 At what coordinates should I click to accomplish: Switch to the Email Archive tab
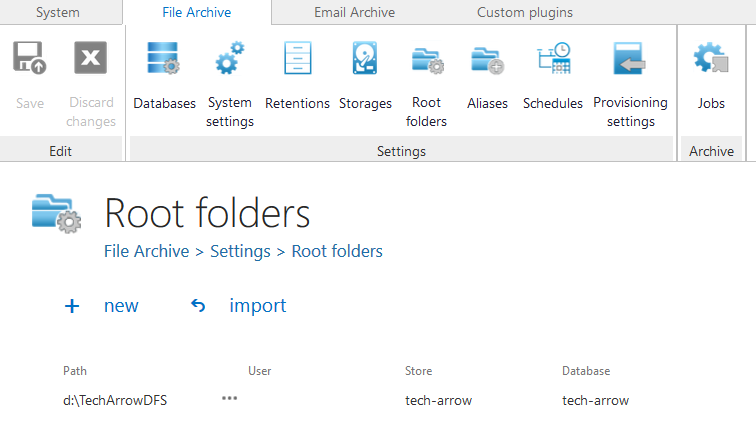(354, 13)
